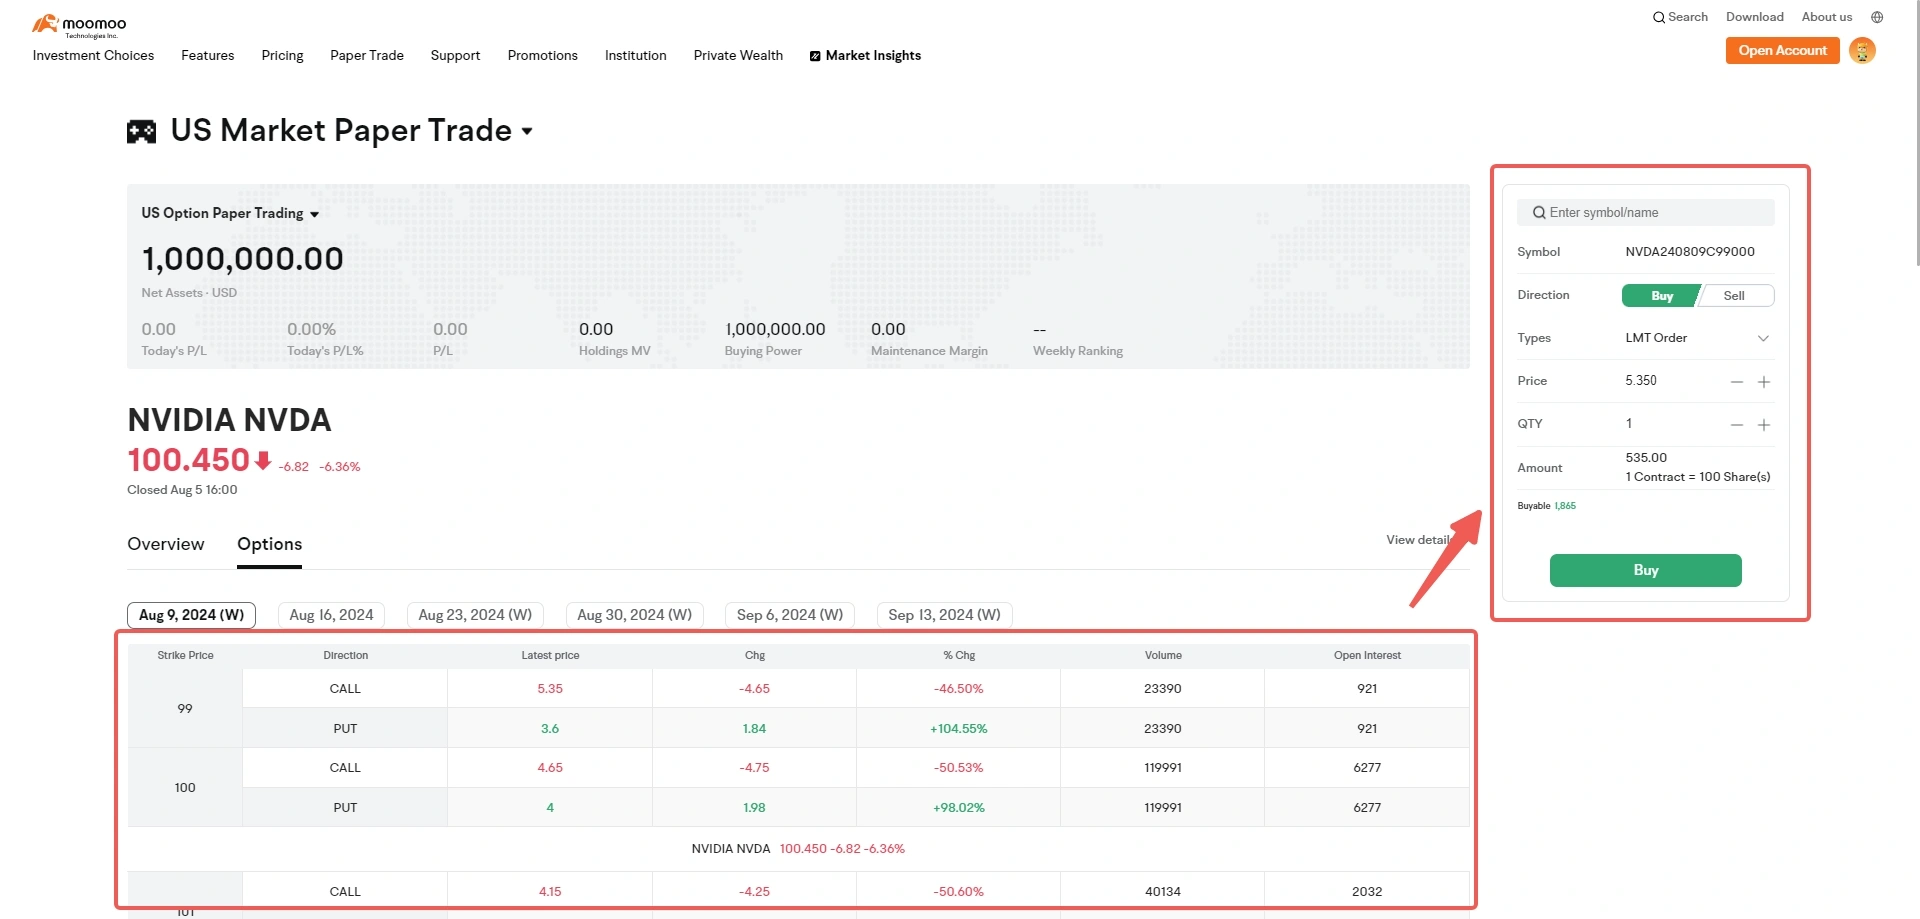
Task: Click the Enter symbol/name field
Action: 1646,213
